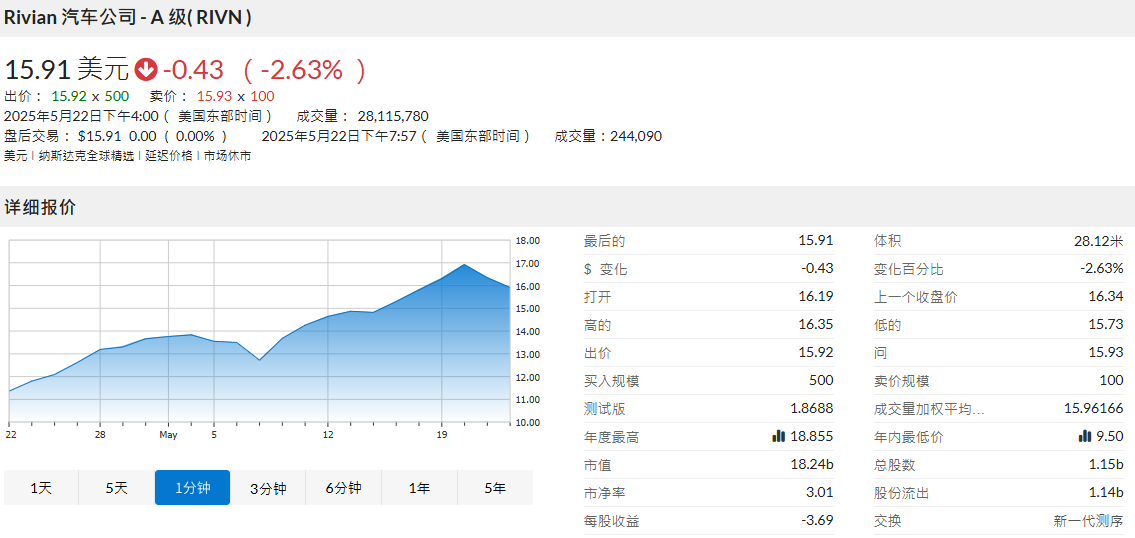
Task: Click the Rivian 汽车公司 - A 级 title
Action: tap(128, 18)
